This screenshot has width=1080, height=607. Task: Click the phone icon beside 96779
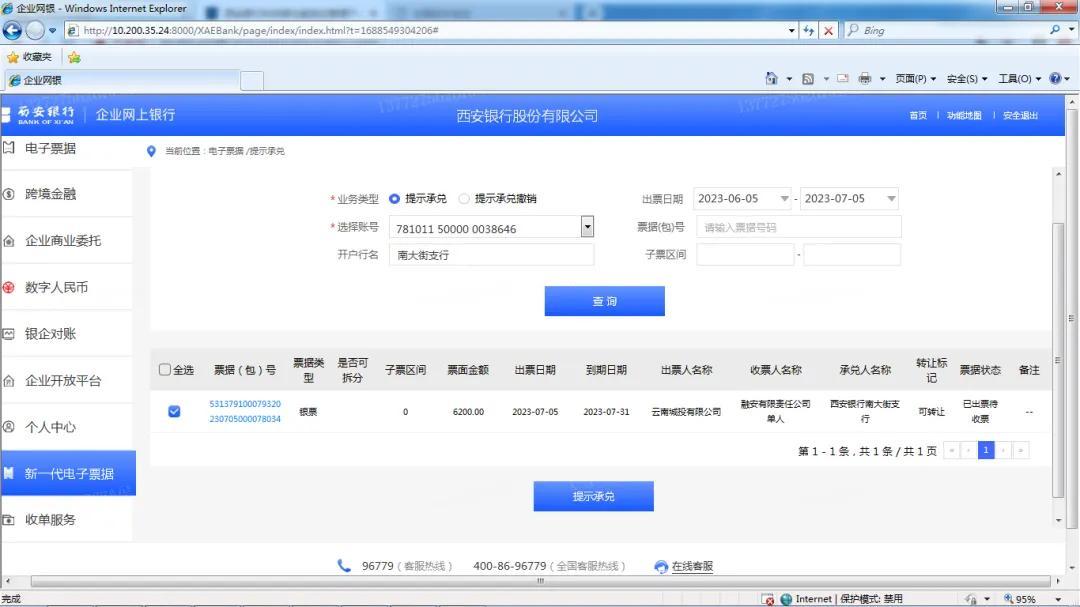point(344,566)
